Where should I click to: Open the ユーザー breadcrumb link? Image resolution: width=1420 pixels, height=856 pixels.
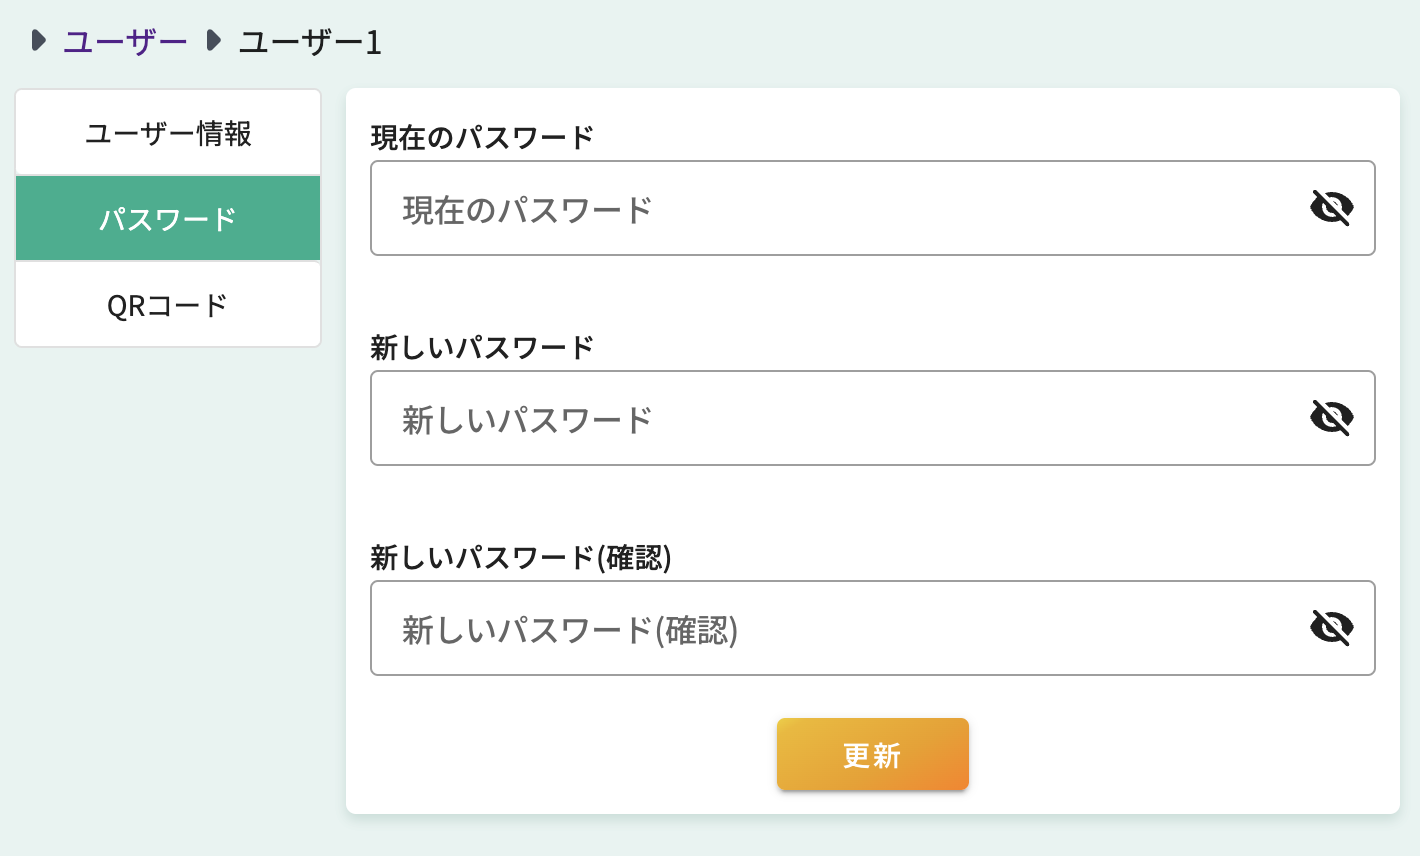(123, 41)
